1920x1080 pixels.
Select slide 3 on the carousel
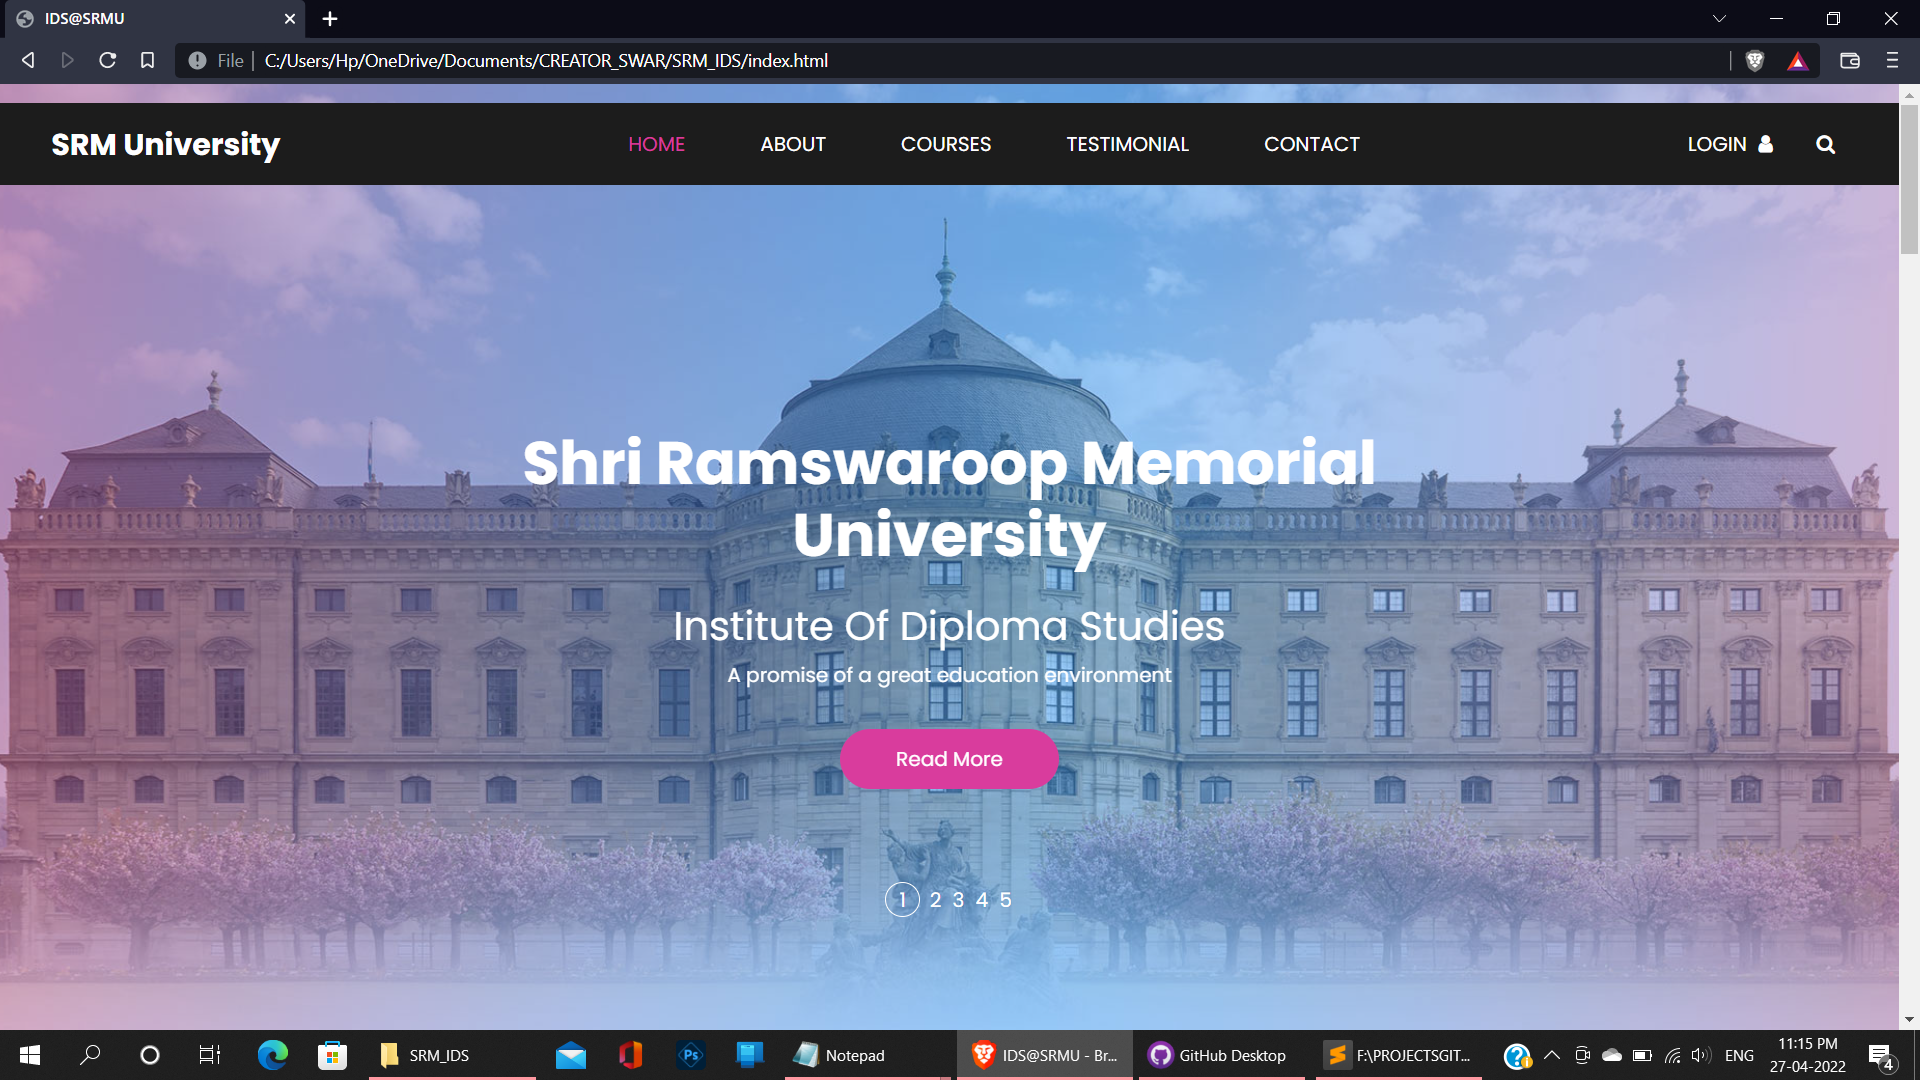point(958,899)
